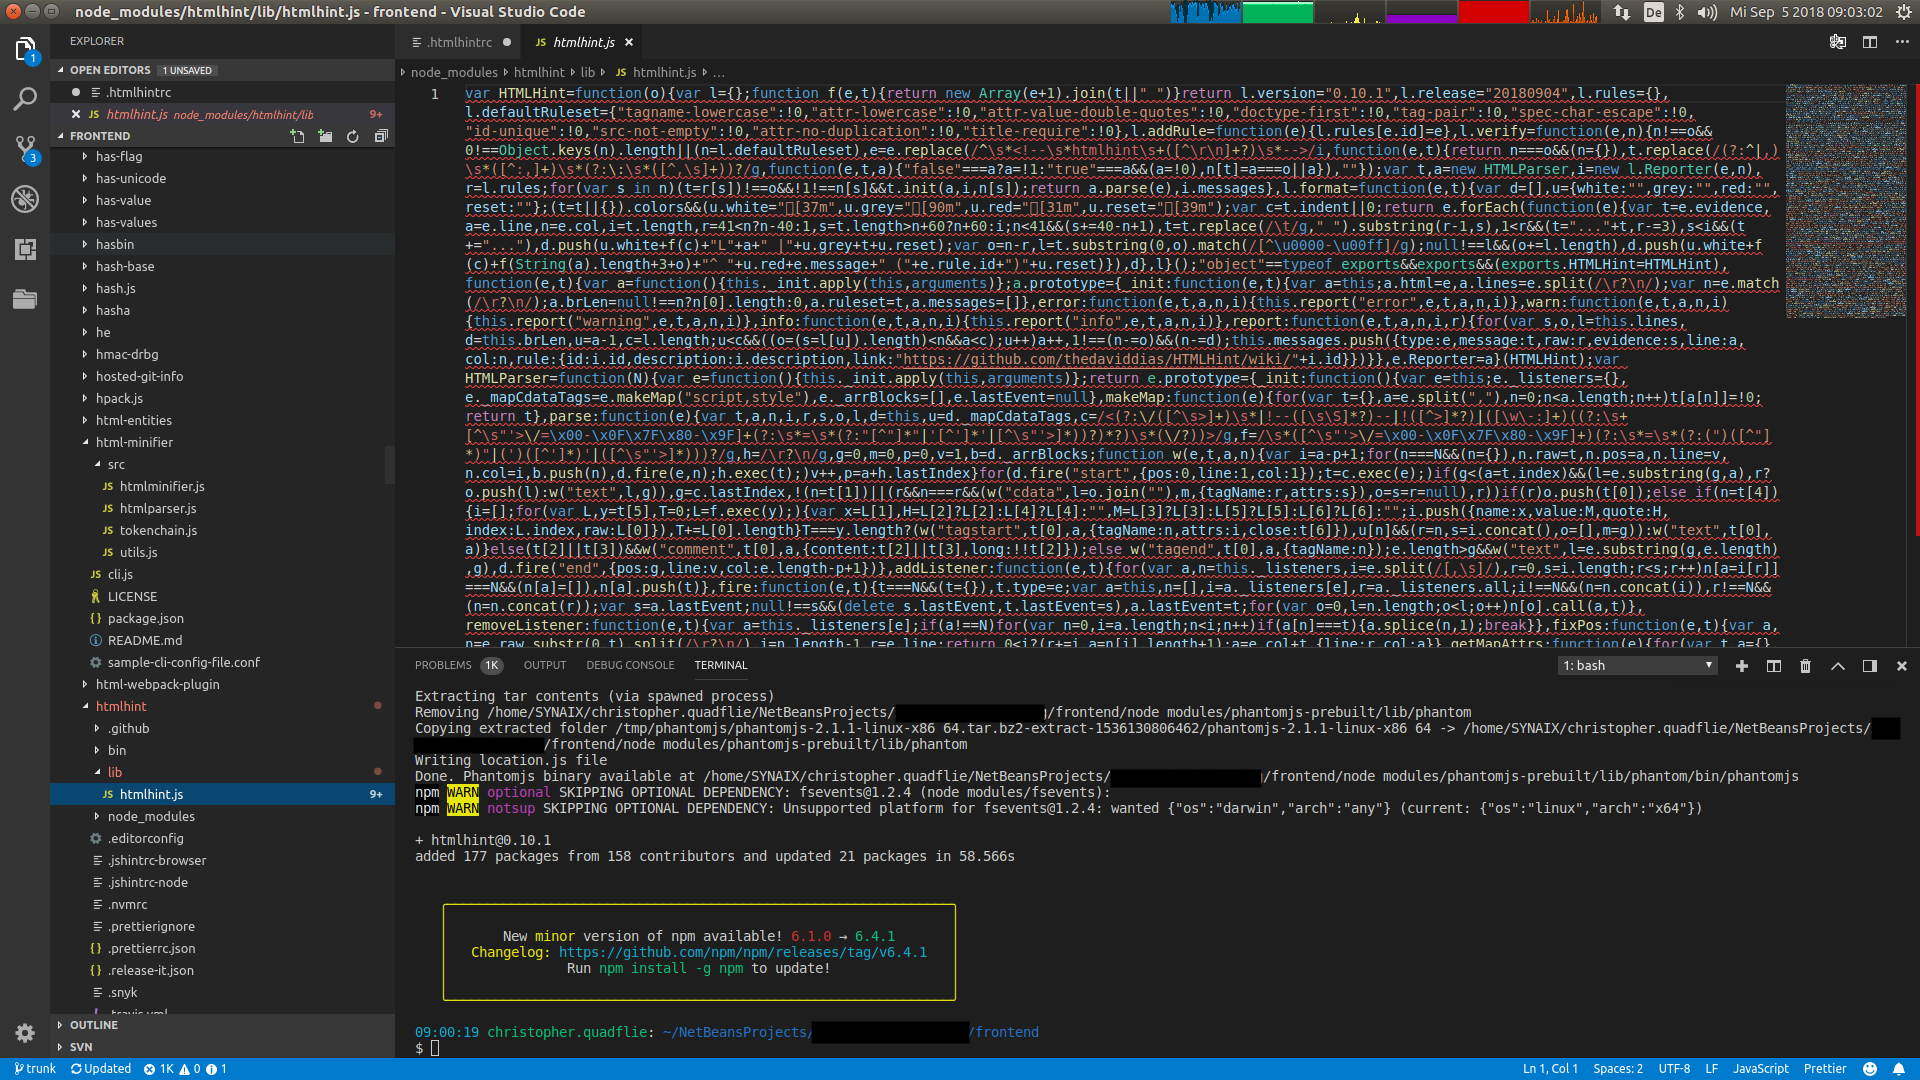This screenshot has height=1080, width=1920.
Task: Switch to the DEBUG CONSOLE tab
Action: [x=630, y=666]
